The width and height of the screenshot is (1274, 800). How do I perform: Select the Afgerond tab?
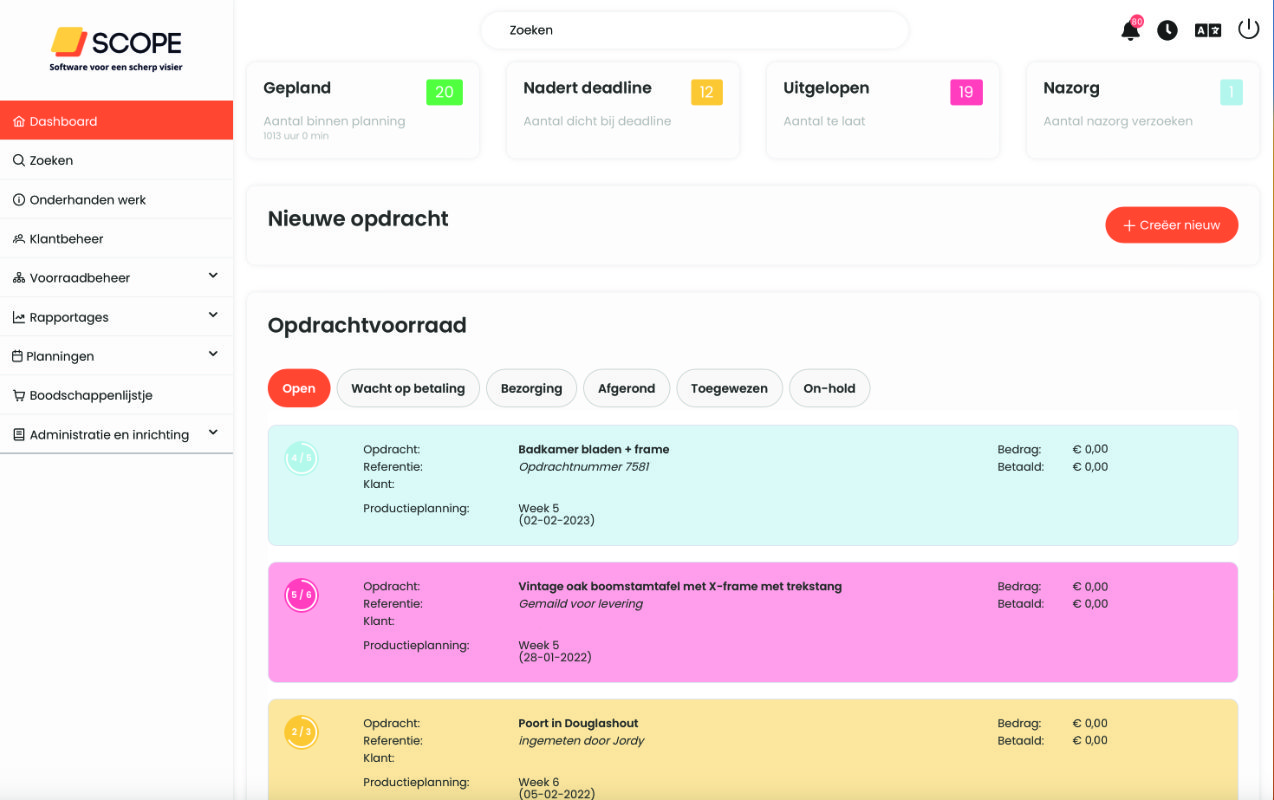pos(626,389)
